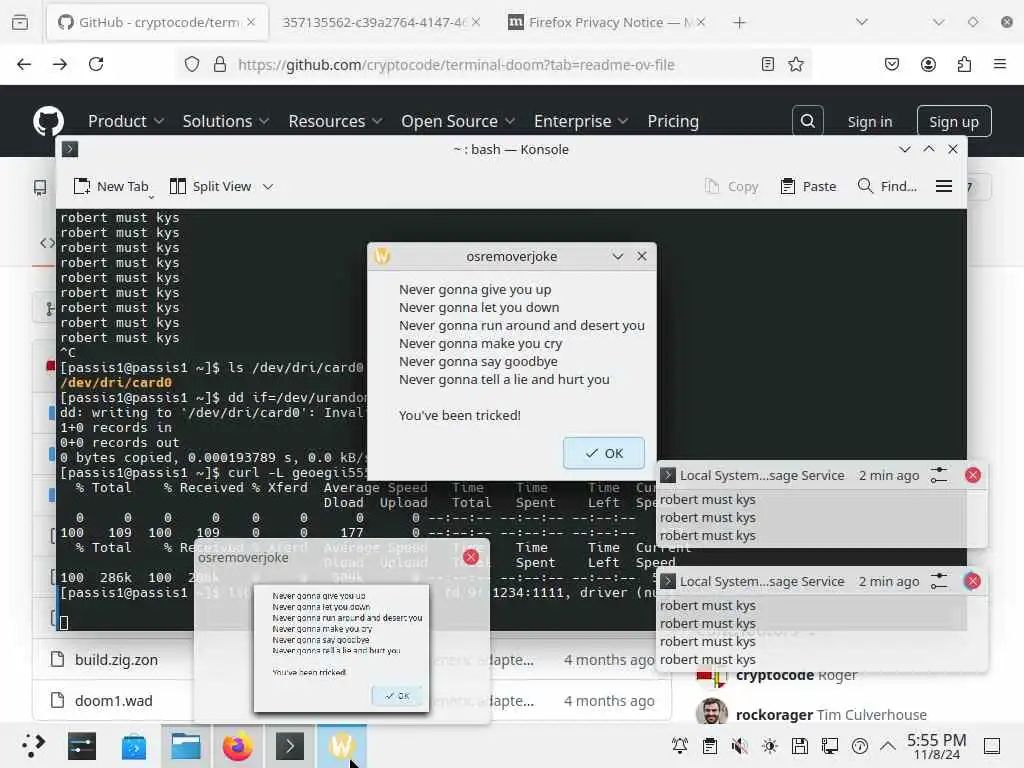Click Konsole Split View button
Viewport: 1024px width, 768px height.
pyautogui.click(x=210, y=187)
